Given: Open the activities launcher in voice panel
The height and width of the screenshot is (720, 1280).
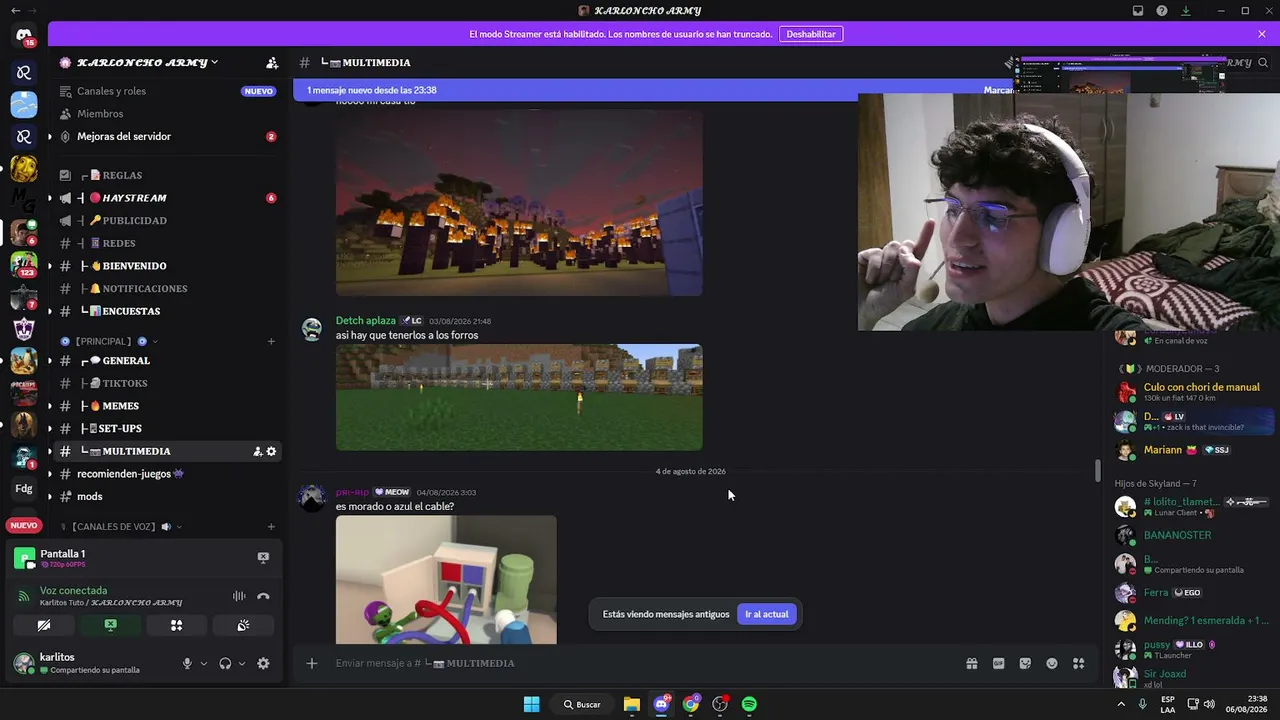Looking at the screenshot, I should point(176,625).
